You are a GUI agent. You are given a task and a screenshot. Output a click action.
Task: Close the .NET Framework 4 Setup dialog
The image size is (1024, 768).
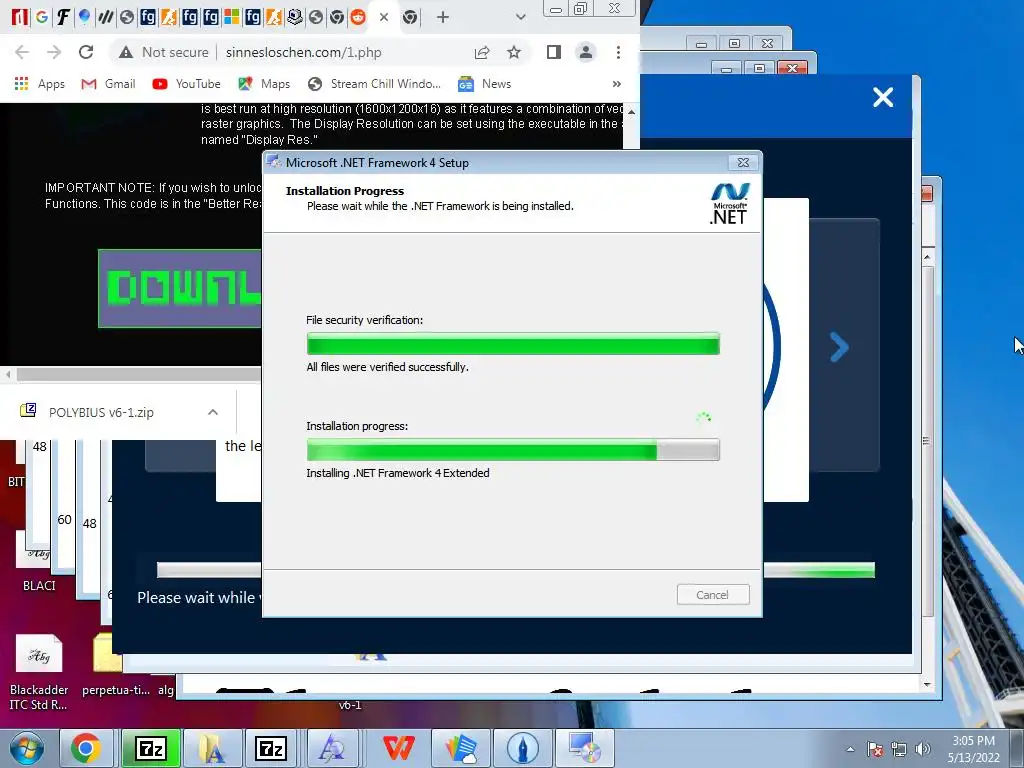click(x=743, y=163)
